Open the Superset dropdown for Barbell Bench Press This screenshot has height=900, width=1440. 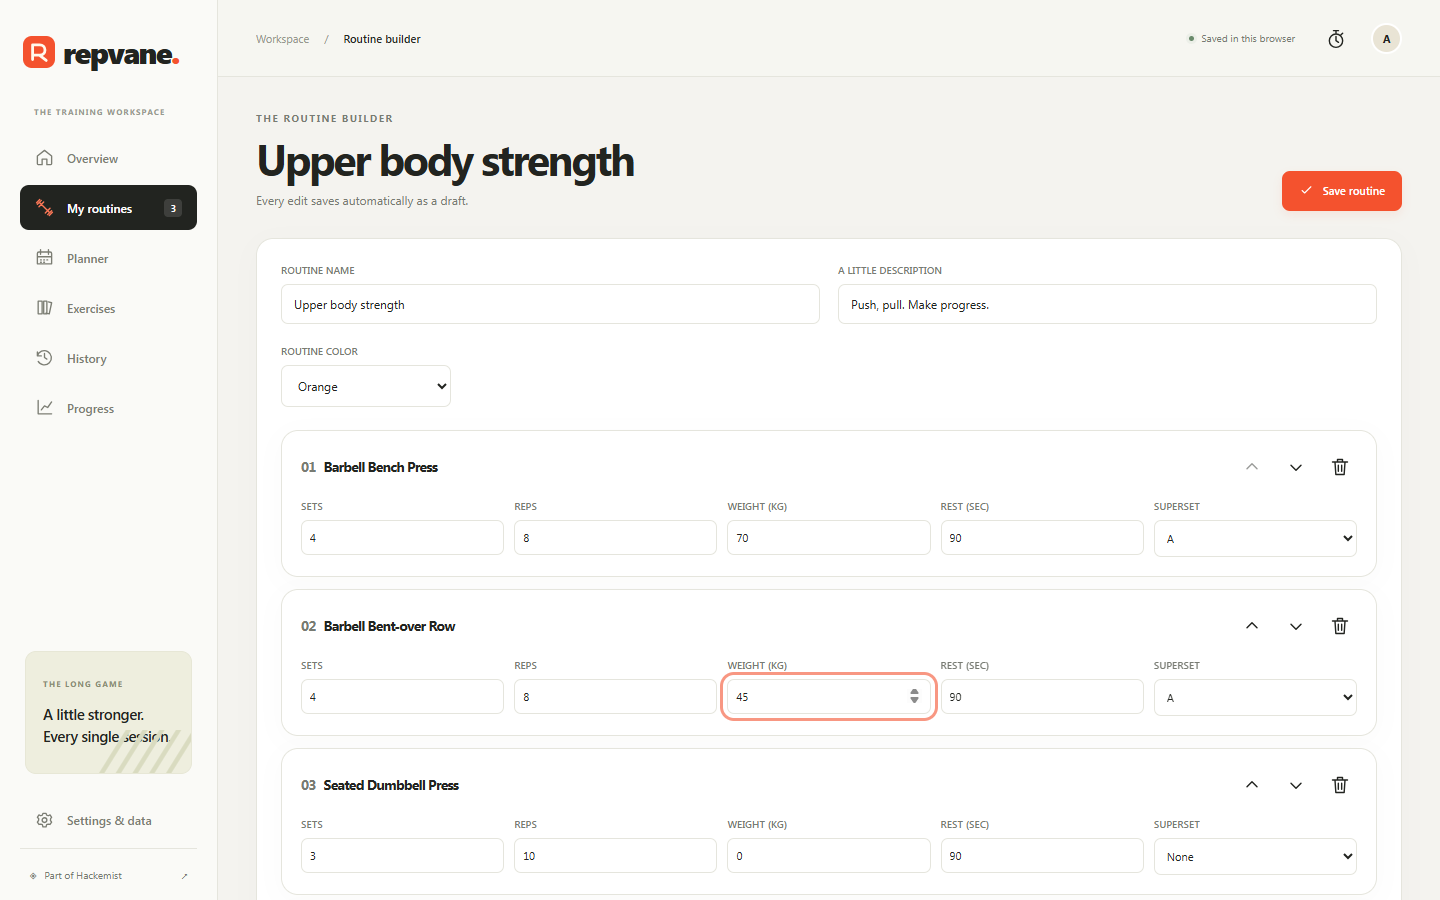tap(1255, 538)
